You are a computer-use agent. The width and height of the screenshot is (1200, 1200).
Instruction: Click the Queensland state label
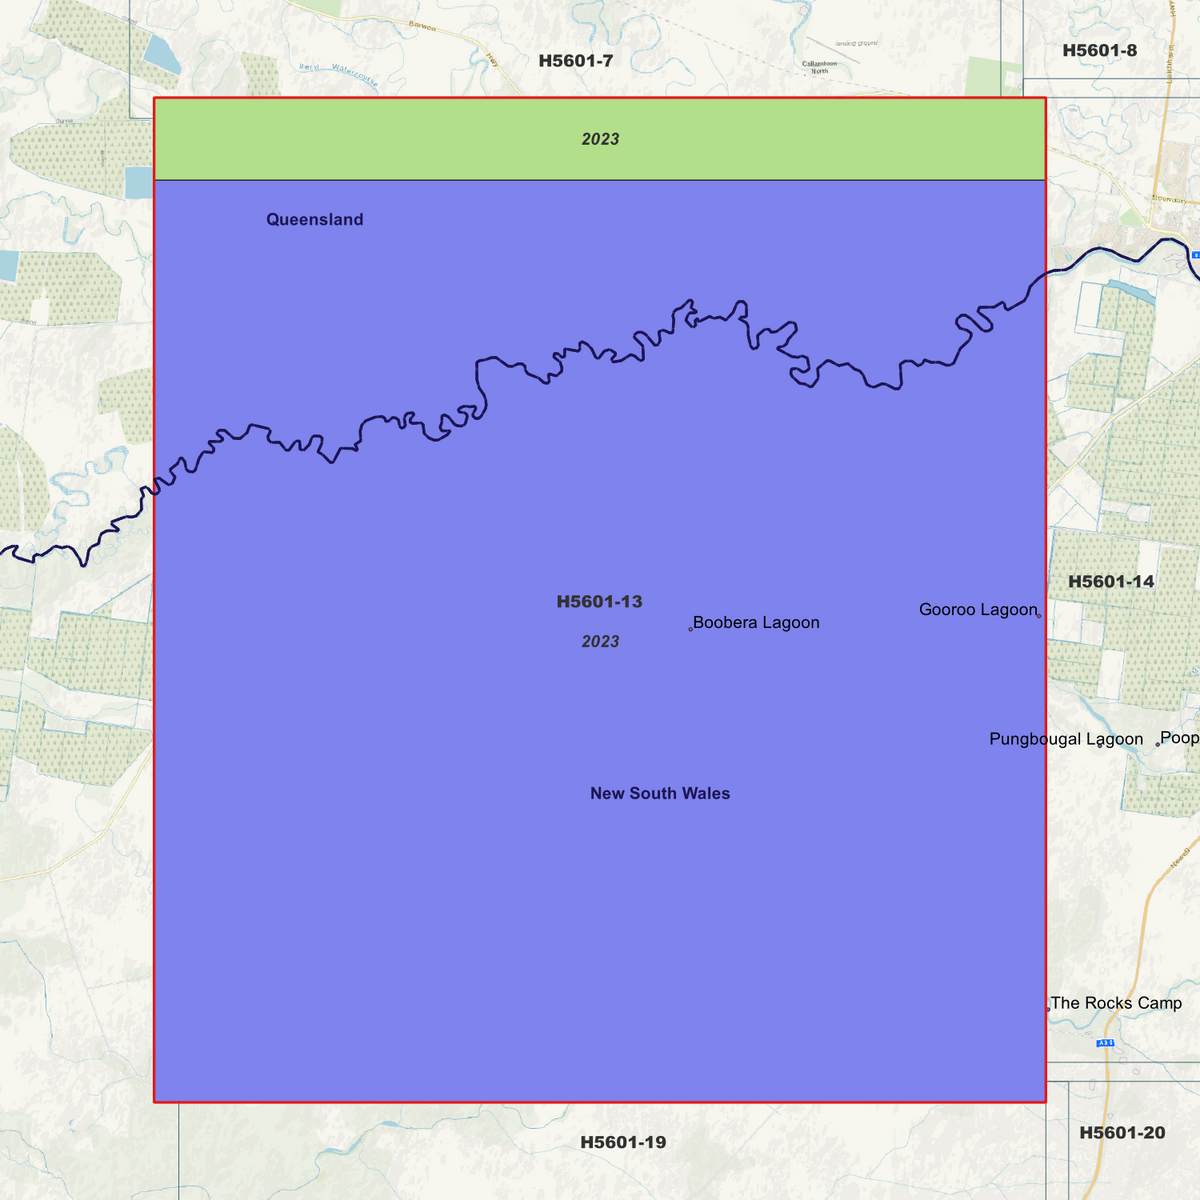tap(315, 220)
